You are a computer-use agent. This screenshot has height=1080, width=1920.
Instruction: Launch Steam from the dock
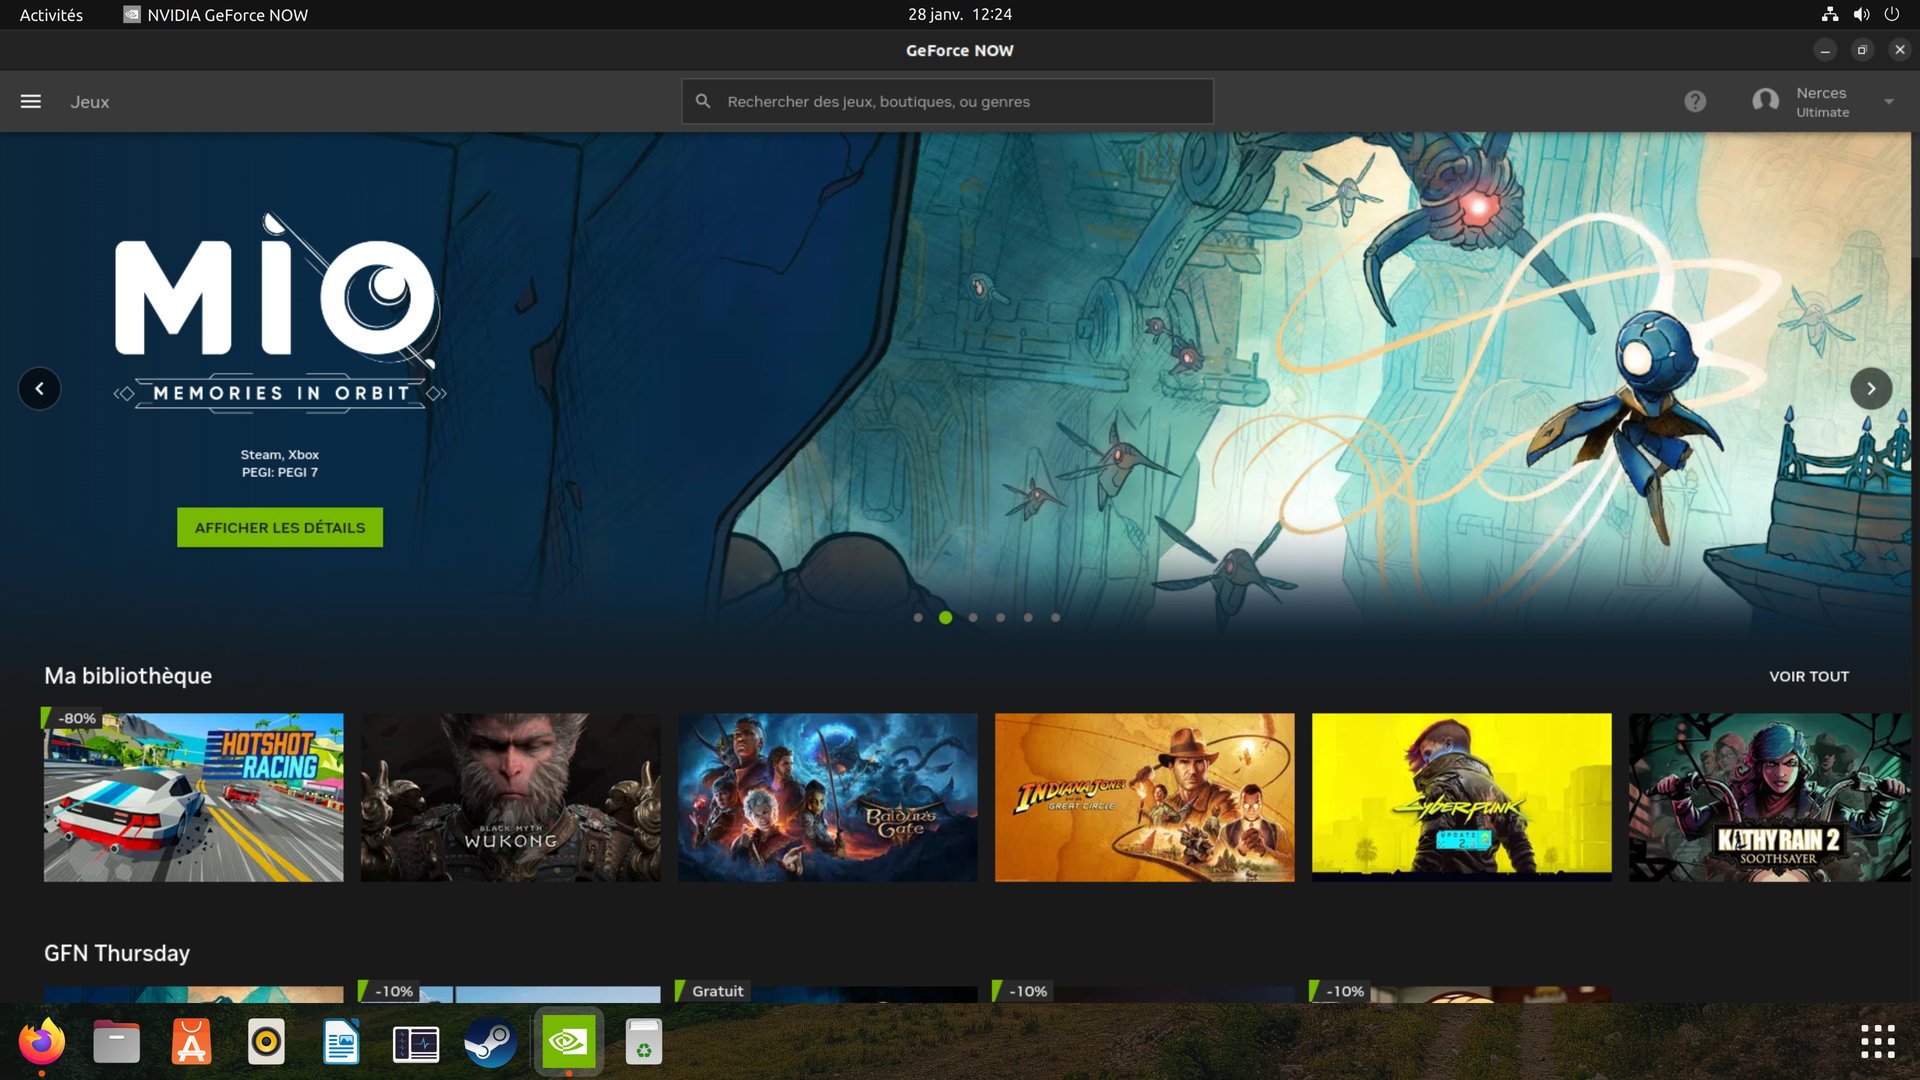(x=489, y=1041)
